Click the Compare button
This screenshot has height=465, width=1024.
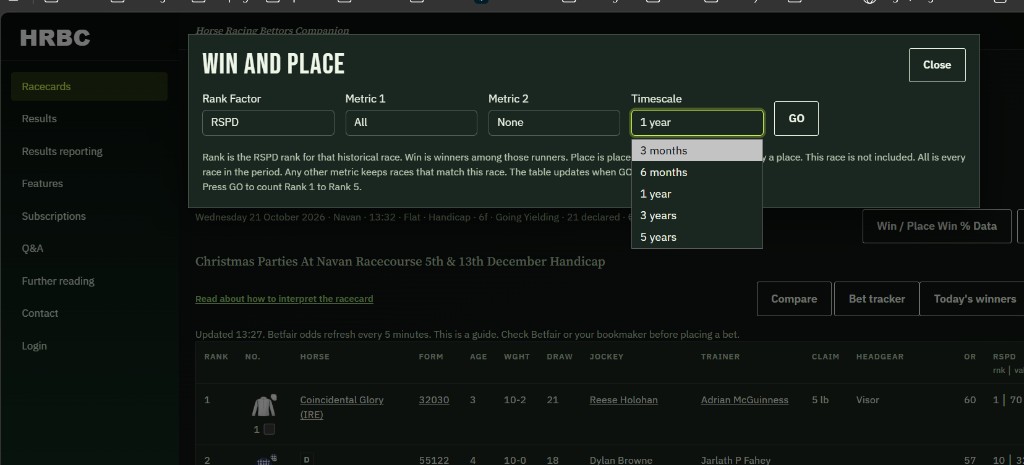click(x=794, y=299)
